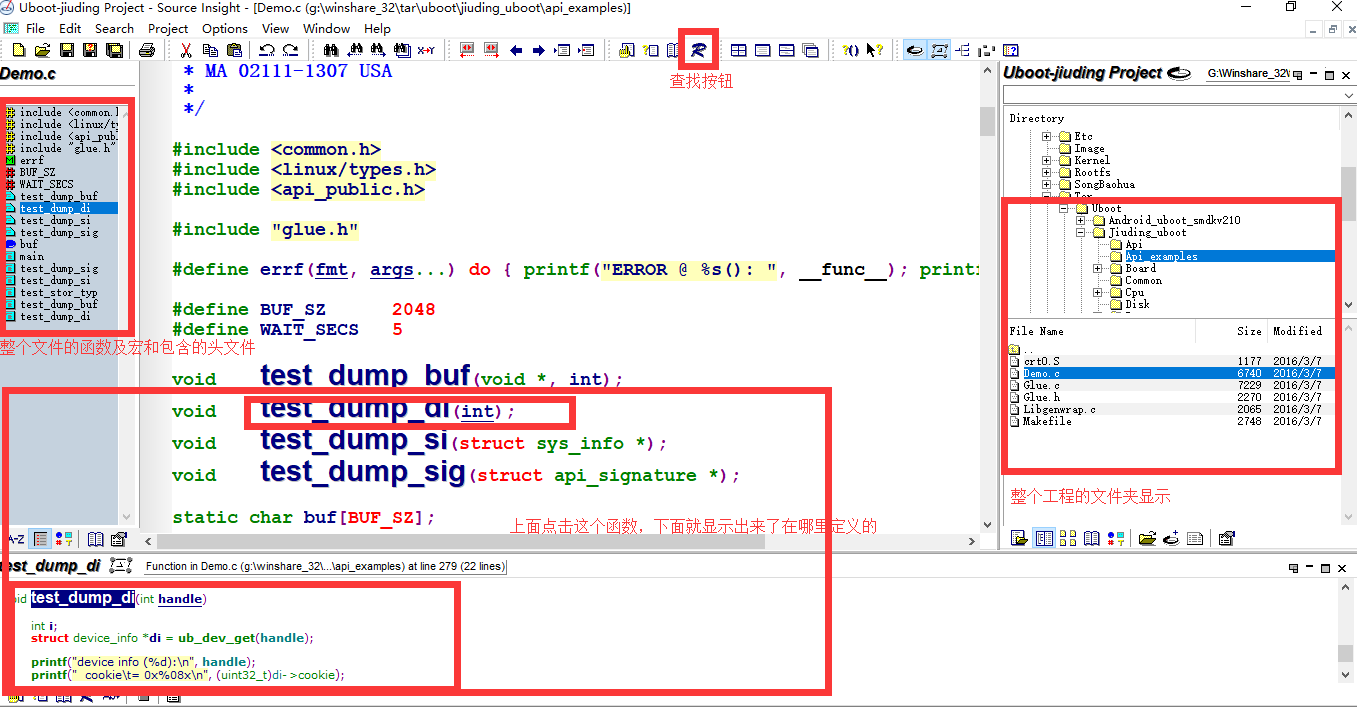Click the Paste toolbar icon

[x=235, y=50]
